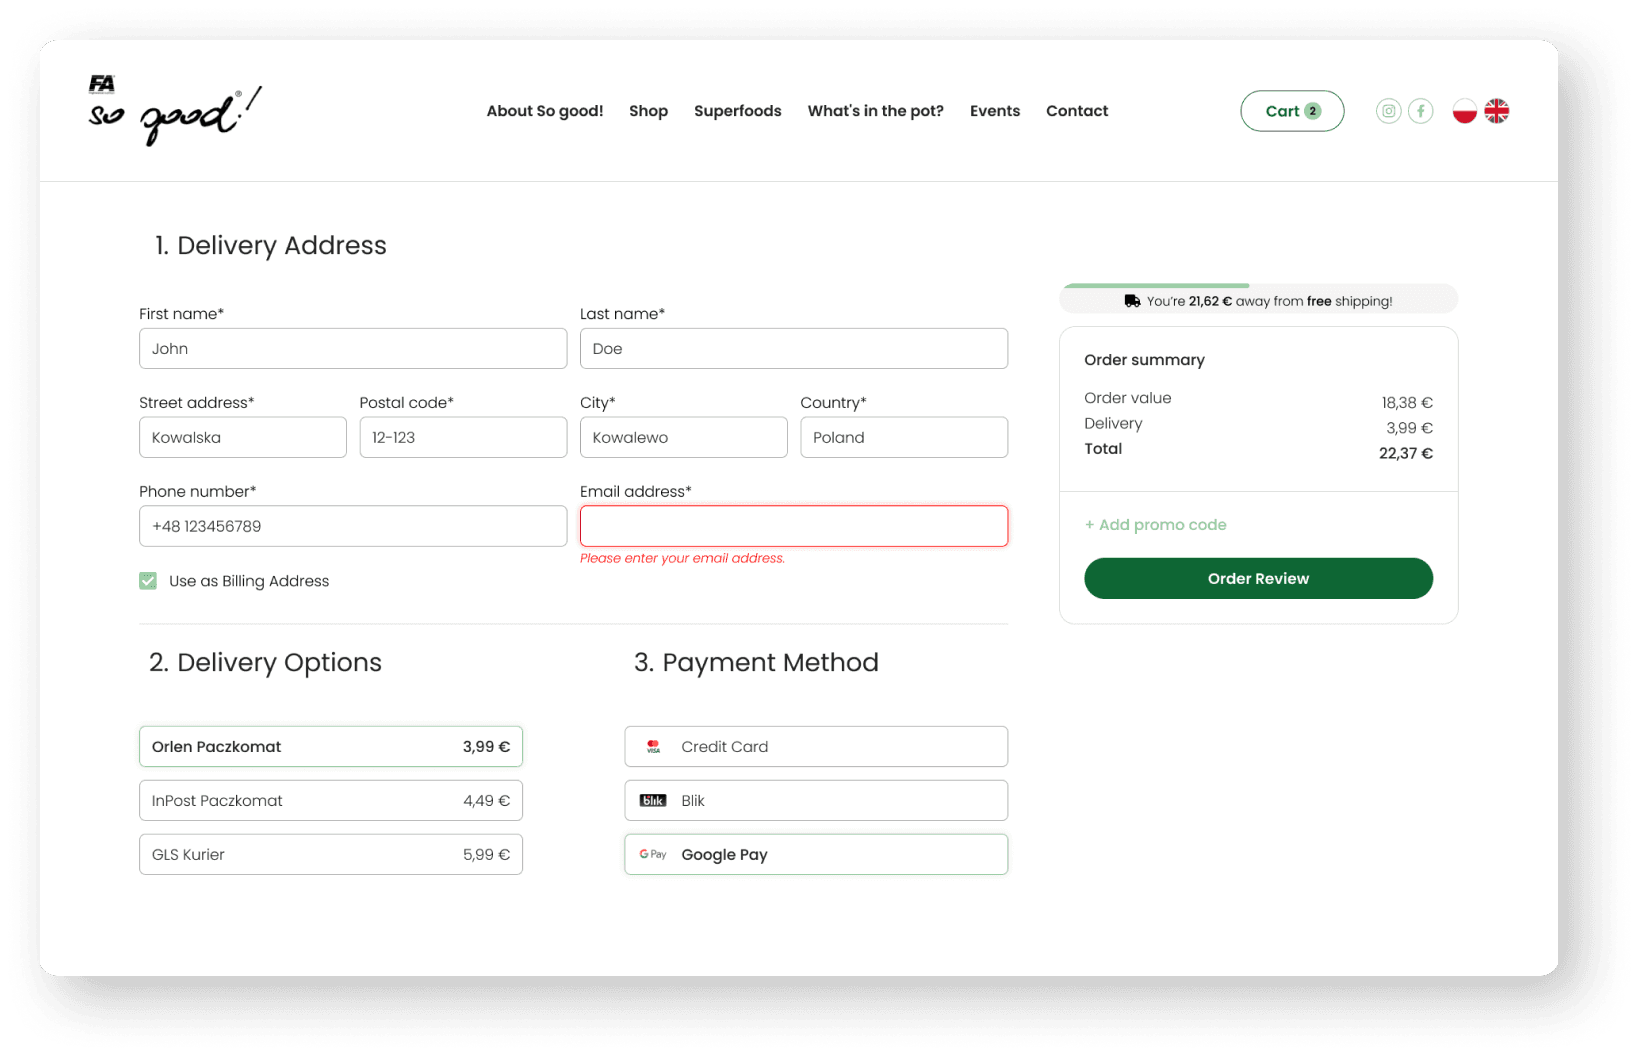Click the Delivery cost 3,99 € in summary
This screenshot has height=1056, width=1638.
click(1409, 428)
